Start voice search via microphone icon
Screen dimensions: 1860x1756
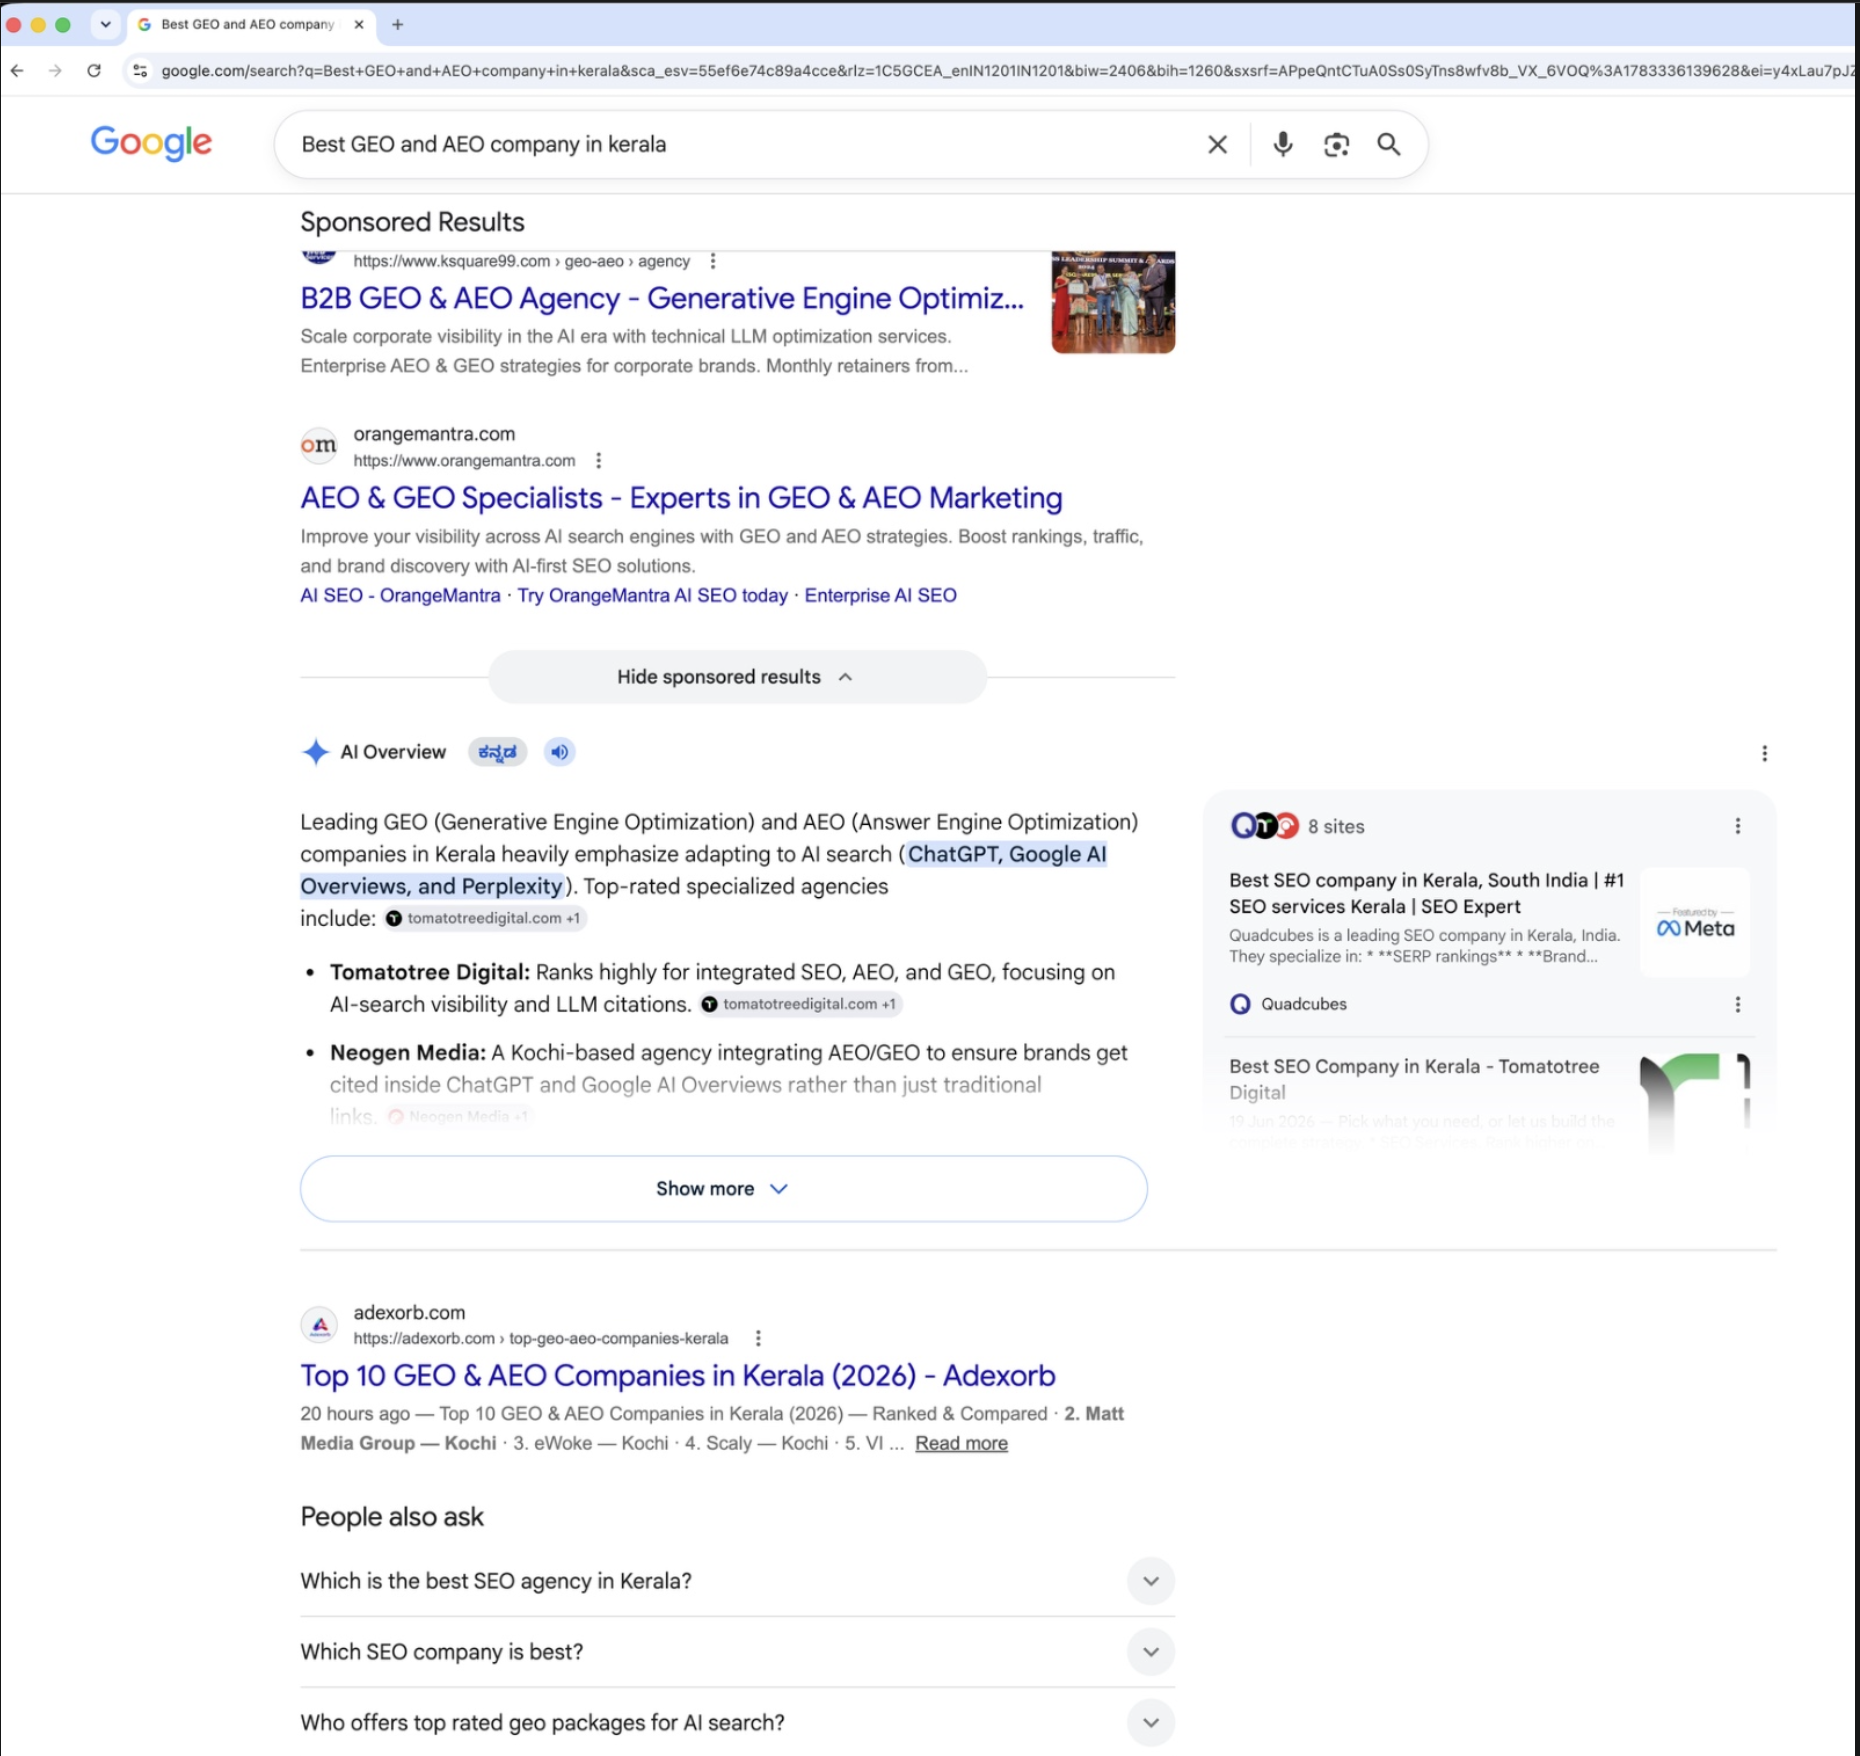click(1283, 145)
